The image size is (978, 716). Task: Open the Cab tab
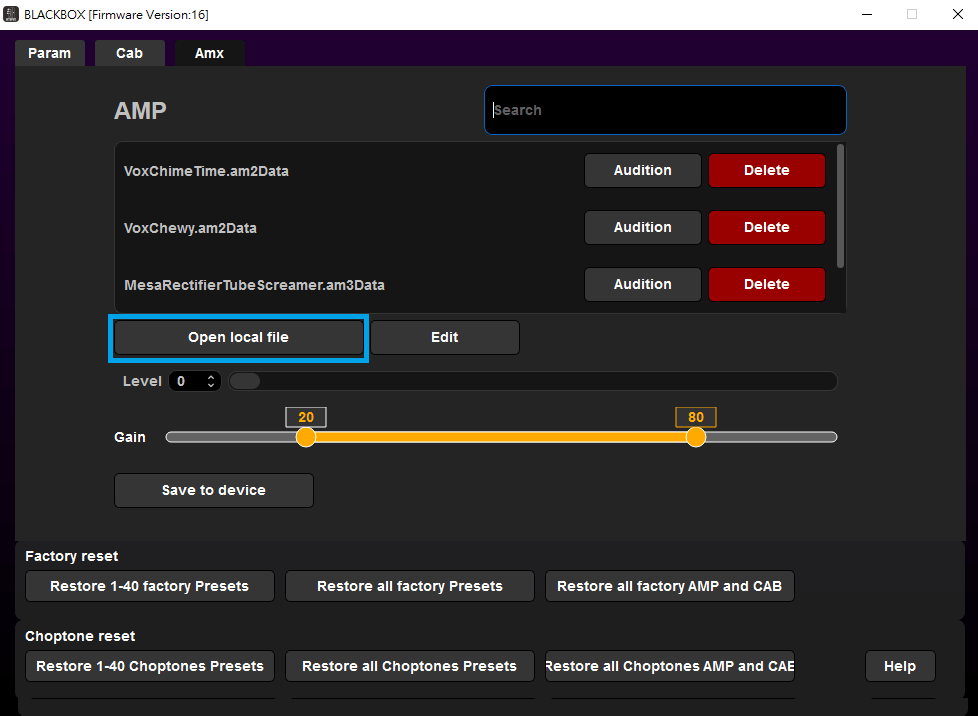click(x=129, y=53)
